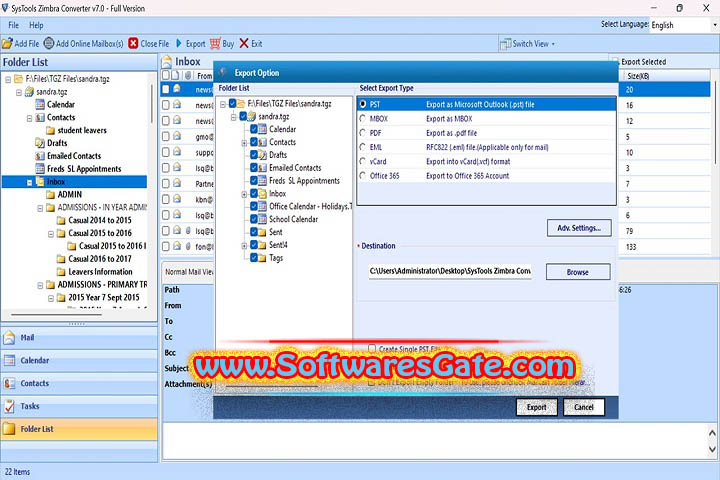
Task: Switch to Normal Mail View tab
Action: click(x=189, y=272)
